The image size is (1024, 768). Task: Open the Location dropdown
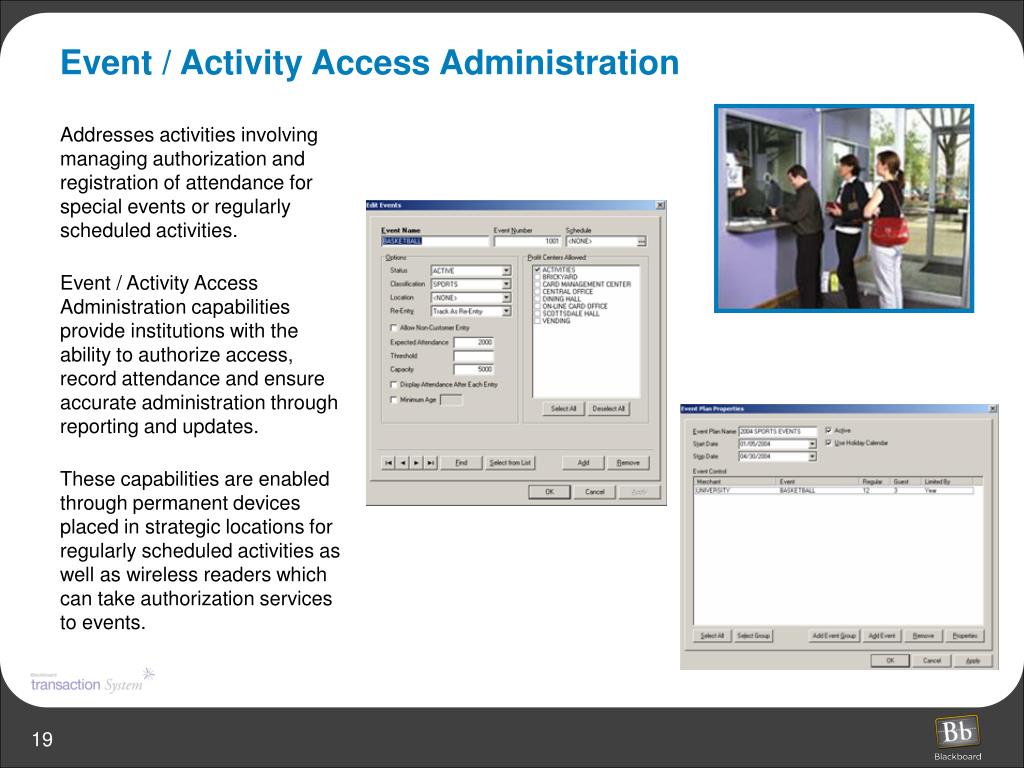pos(506,298)
